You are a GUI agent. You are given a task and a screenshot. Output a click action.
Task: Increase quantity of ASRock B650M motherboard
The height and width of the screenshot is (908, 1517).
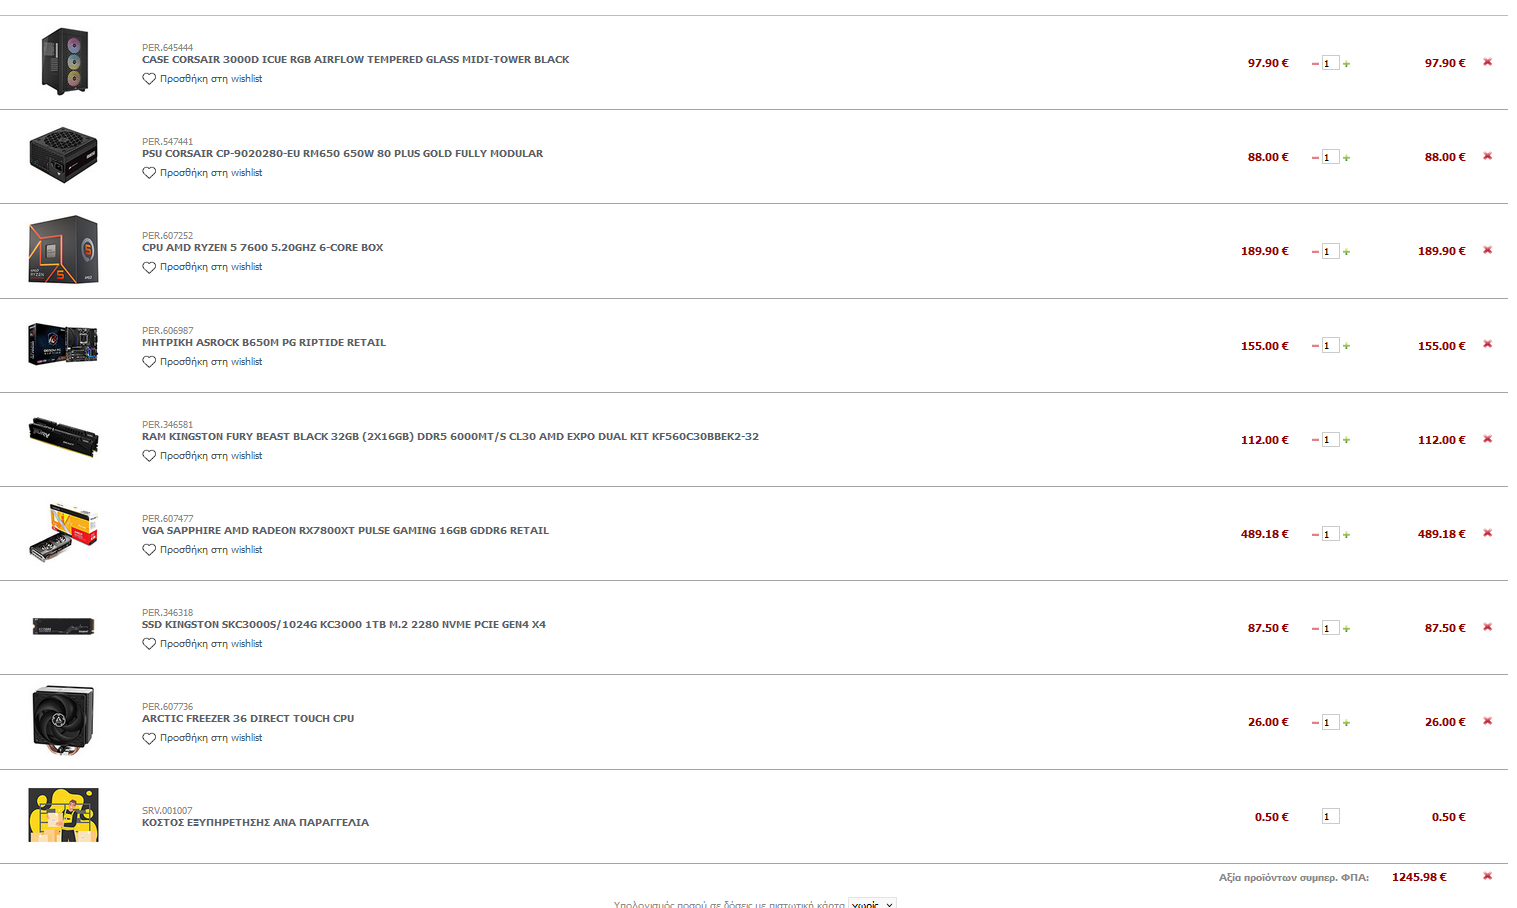point(1346,346)
